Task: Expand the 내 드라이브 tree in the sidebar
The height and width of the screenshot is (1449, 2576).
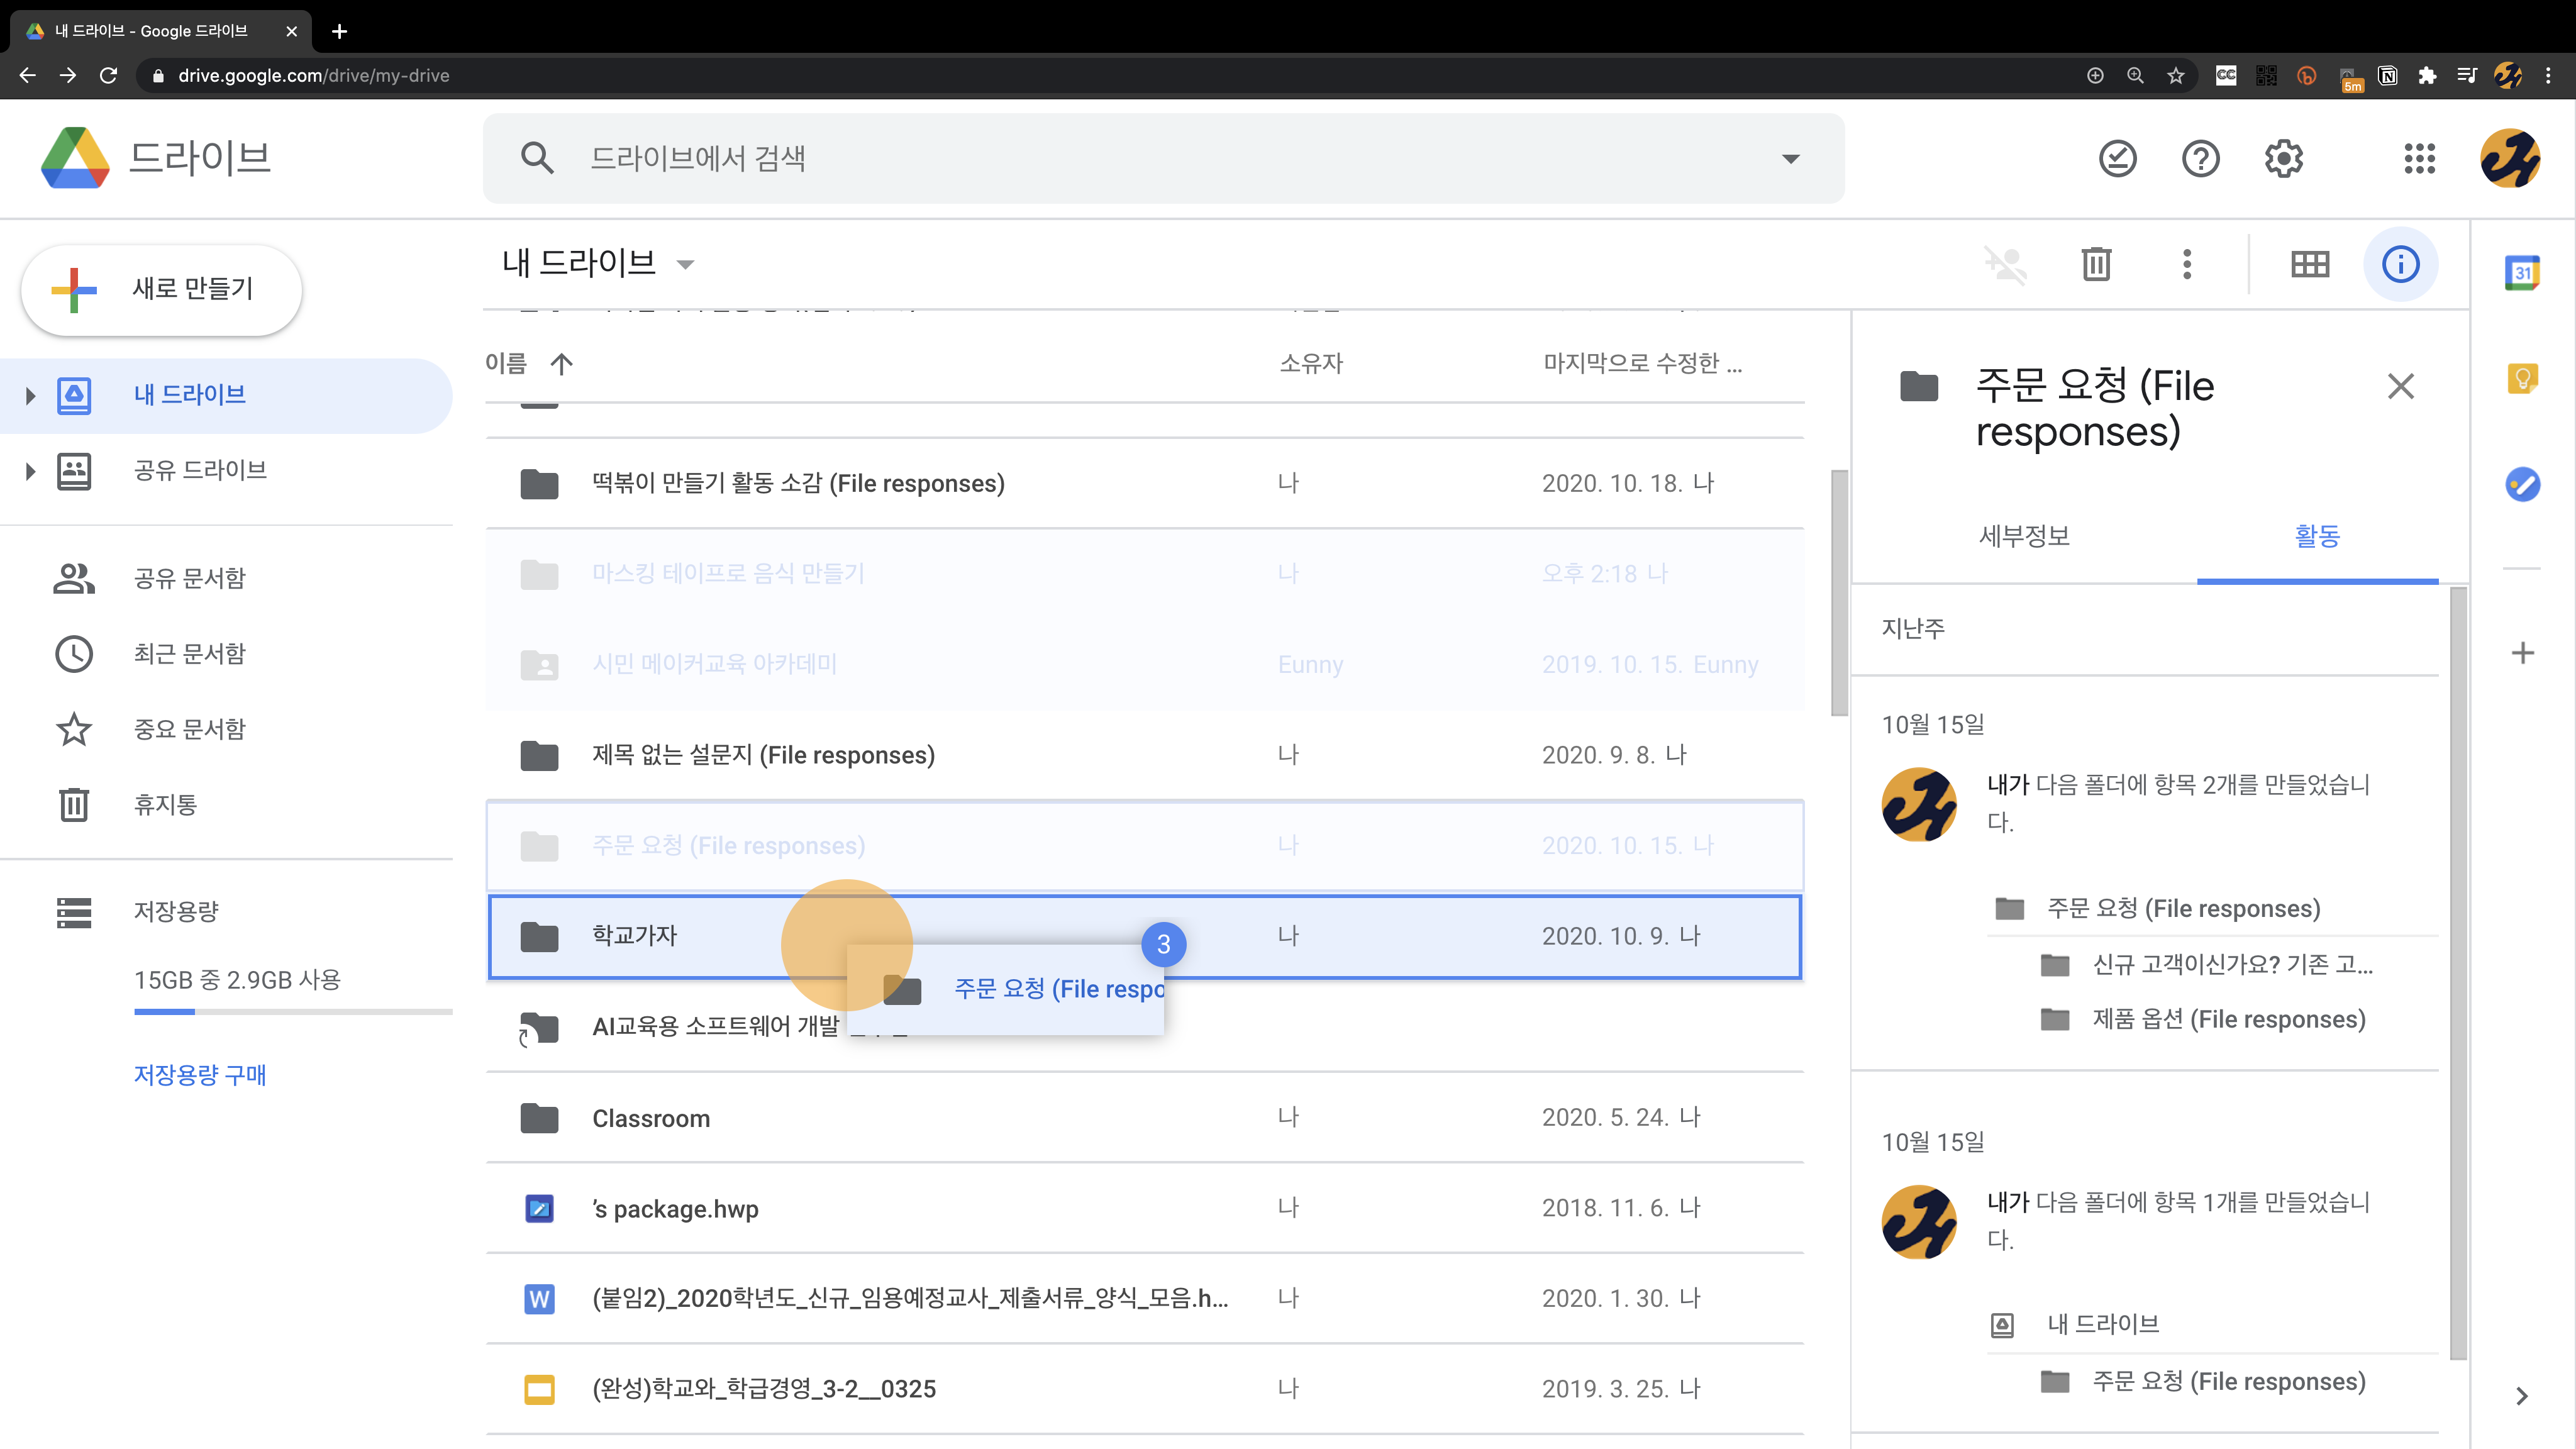Action: coord(30,396)
